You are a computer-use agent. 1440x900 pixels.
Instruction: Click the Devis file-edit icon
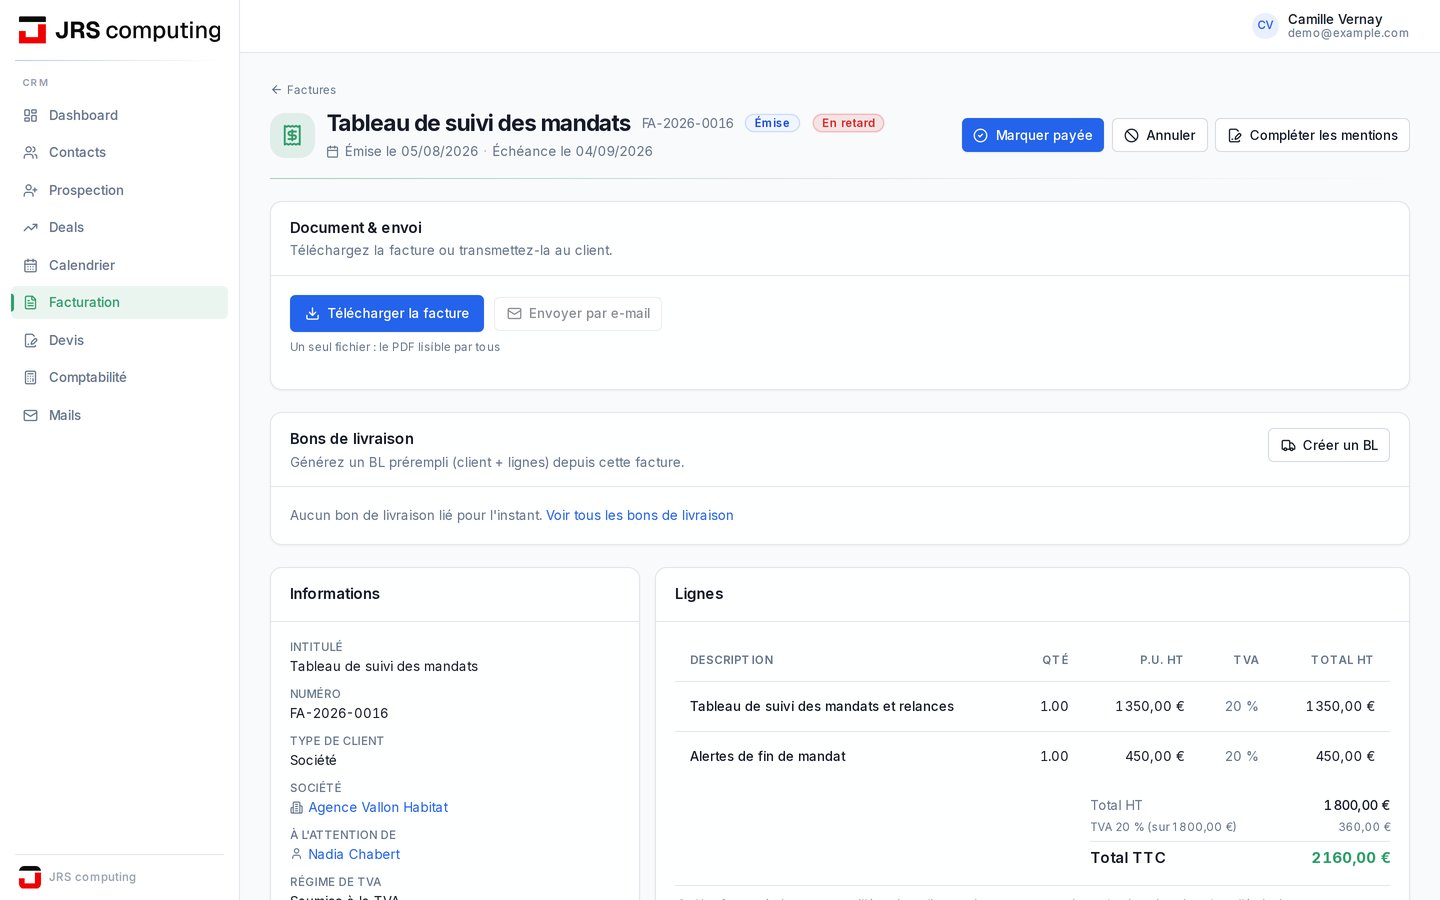pos(31,340)
